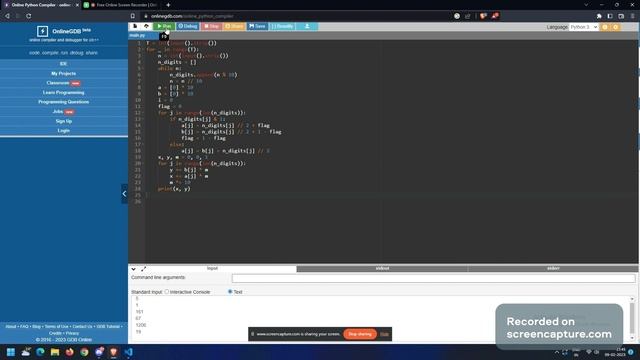Click Login in sidebar
Image resolution: width=640 pixels, height=360 pixels.
64,131
